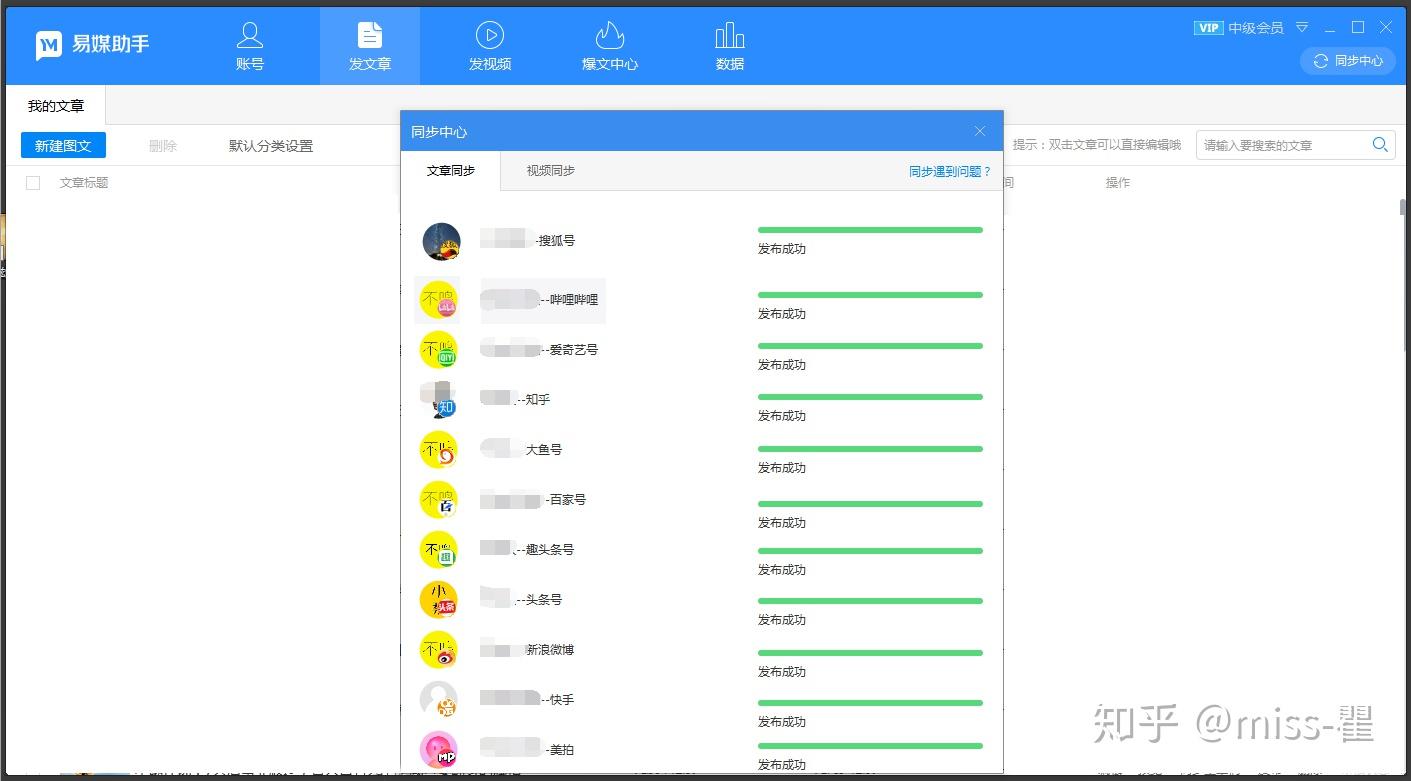
Task: Click the 搜狐号 progress bar
Action: coord(870,230)
